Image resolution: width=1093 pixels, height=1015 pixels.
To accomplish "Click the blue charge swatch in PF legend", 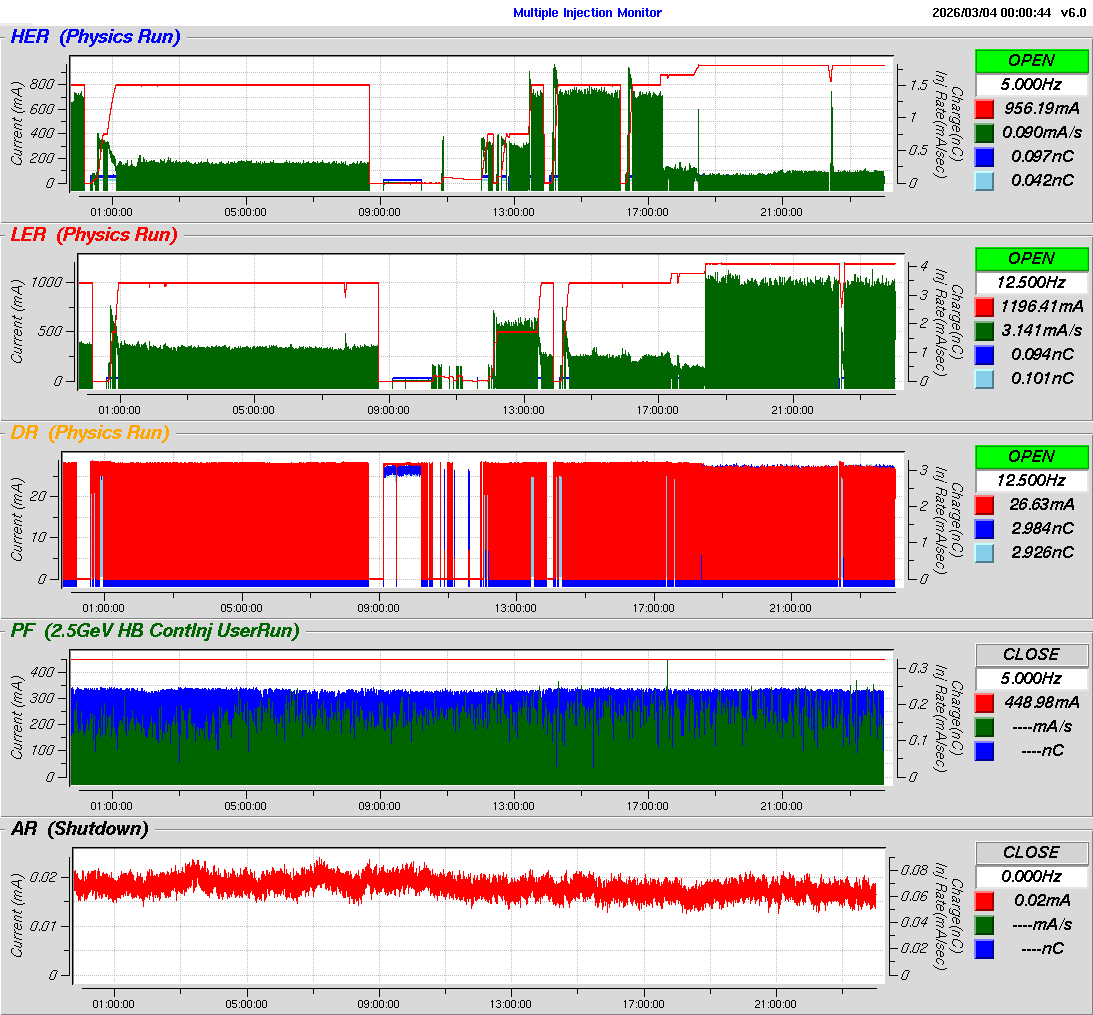I will (x=985, y=750).
